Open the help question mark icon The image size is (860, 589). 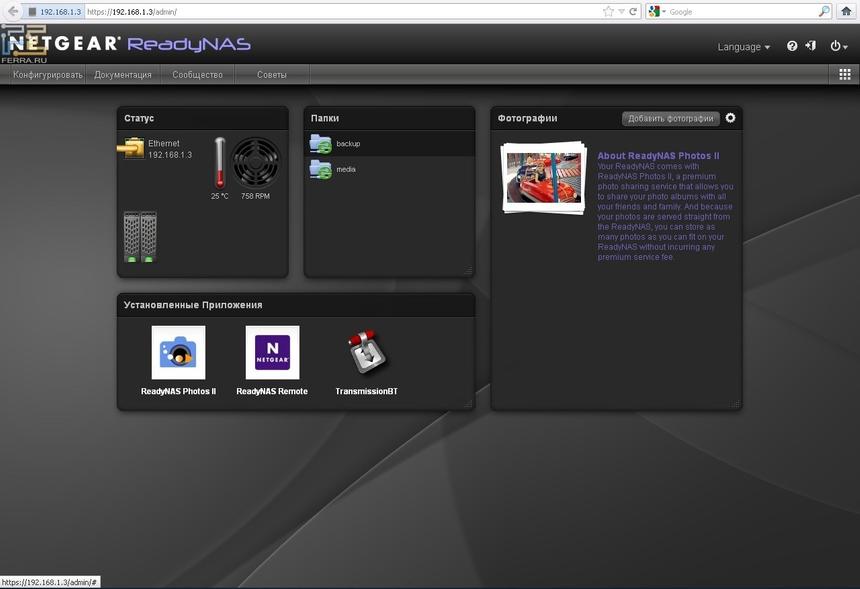792,46
